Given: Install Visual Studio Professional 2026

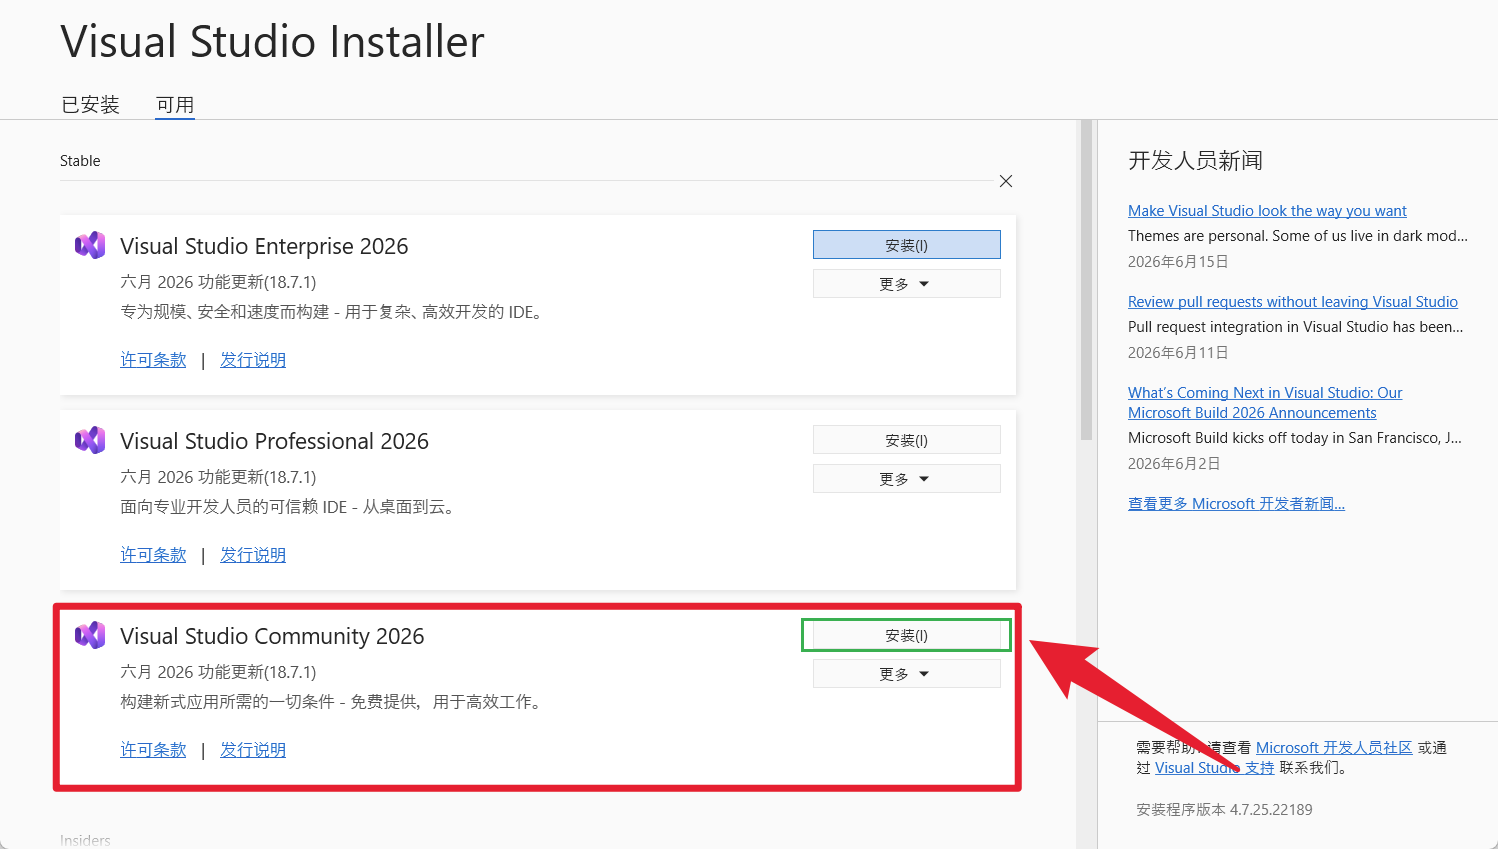Looking at the screenshot, I should pos(907,440).
